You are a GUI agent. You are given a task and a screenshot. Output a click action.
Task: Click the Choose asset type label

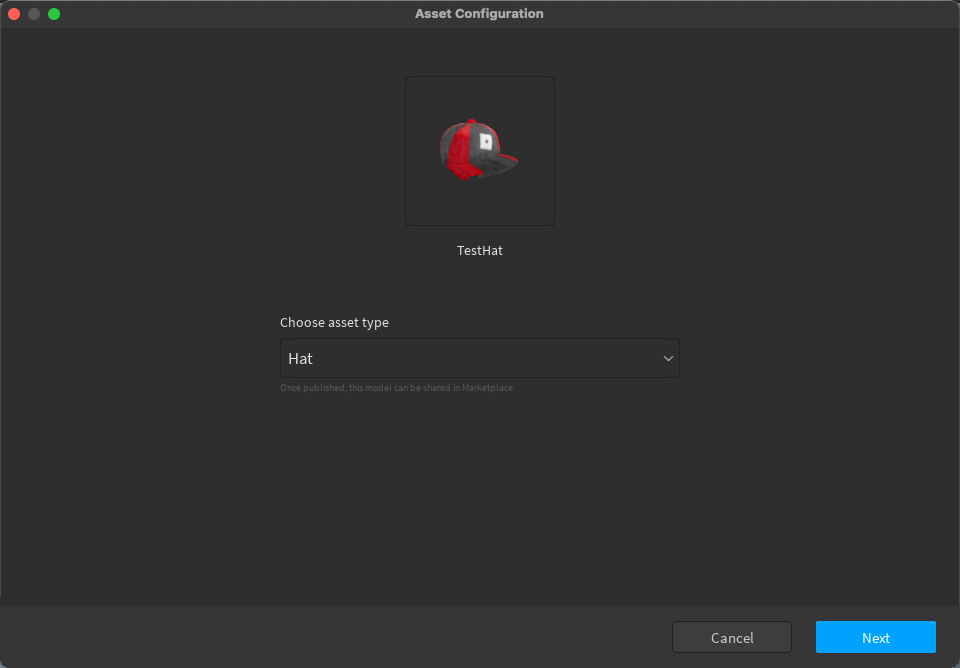[334, 323]
